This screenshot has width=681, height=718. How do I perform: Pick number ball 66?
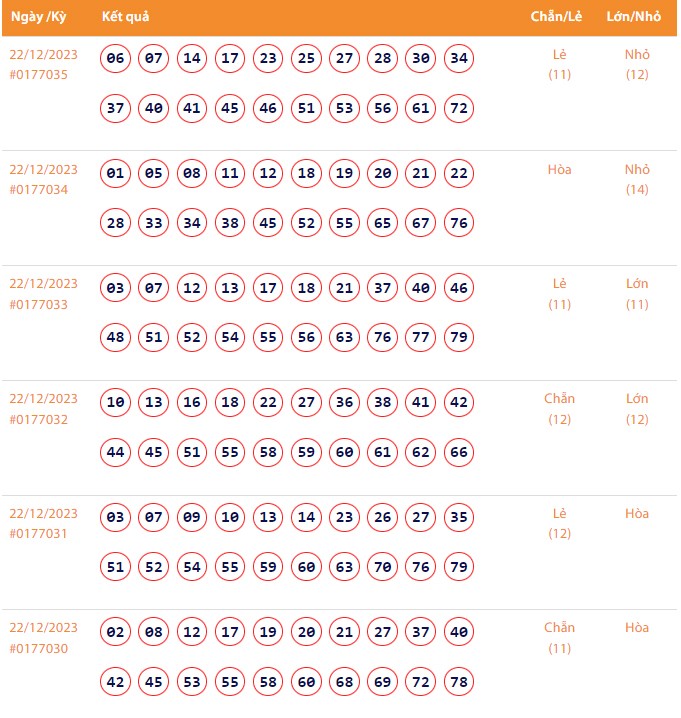pyautogui.click(x=459, y=453)
